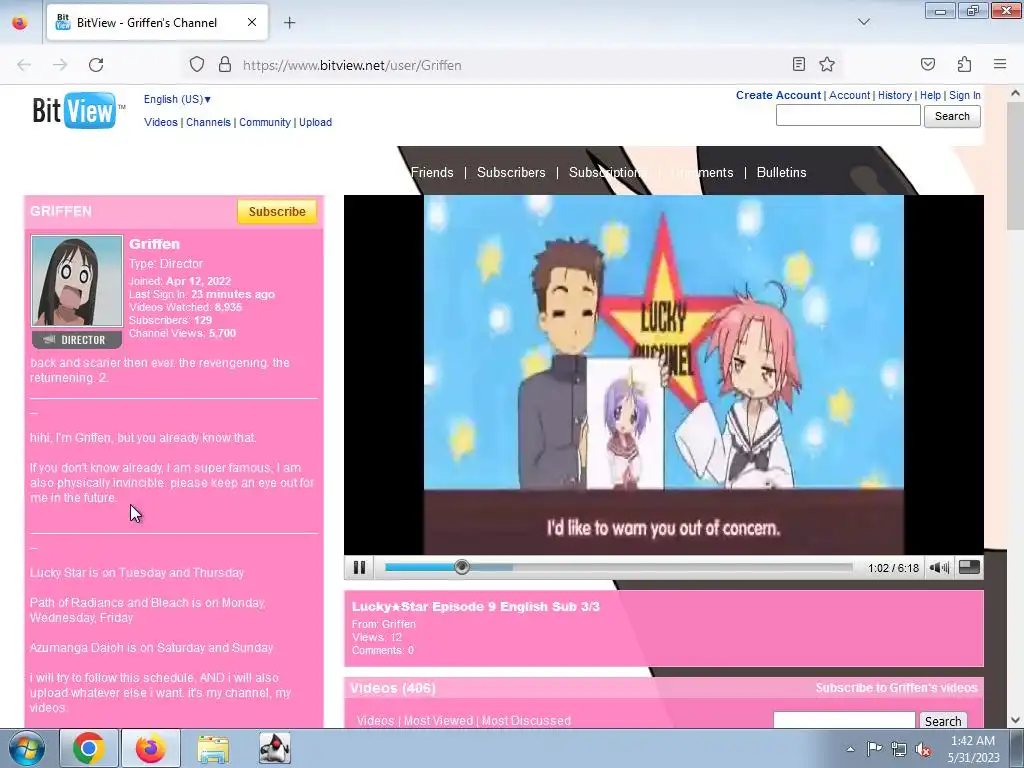
Task: Open the Java app taskbar icon
Action: 275,748
